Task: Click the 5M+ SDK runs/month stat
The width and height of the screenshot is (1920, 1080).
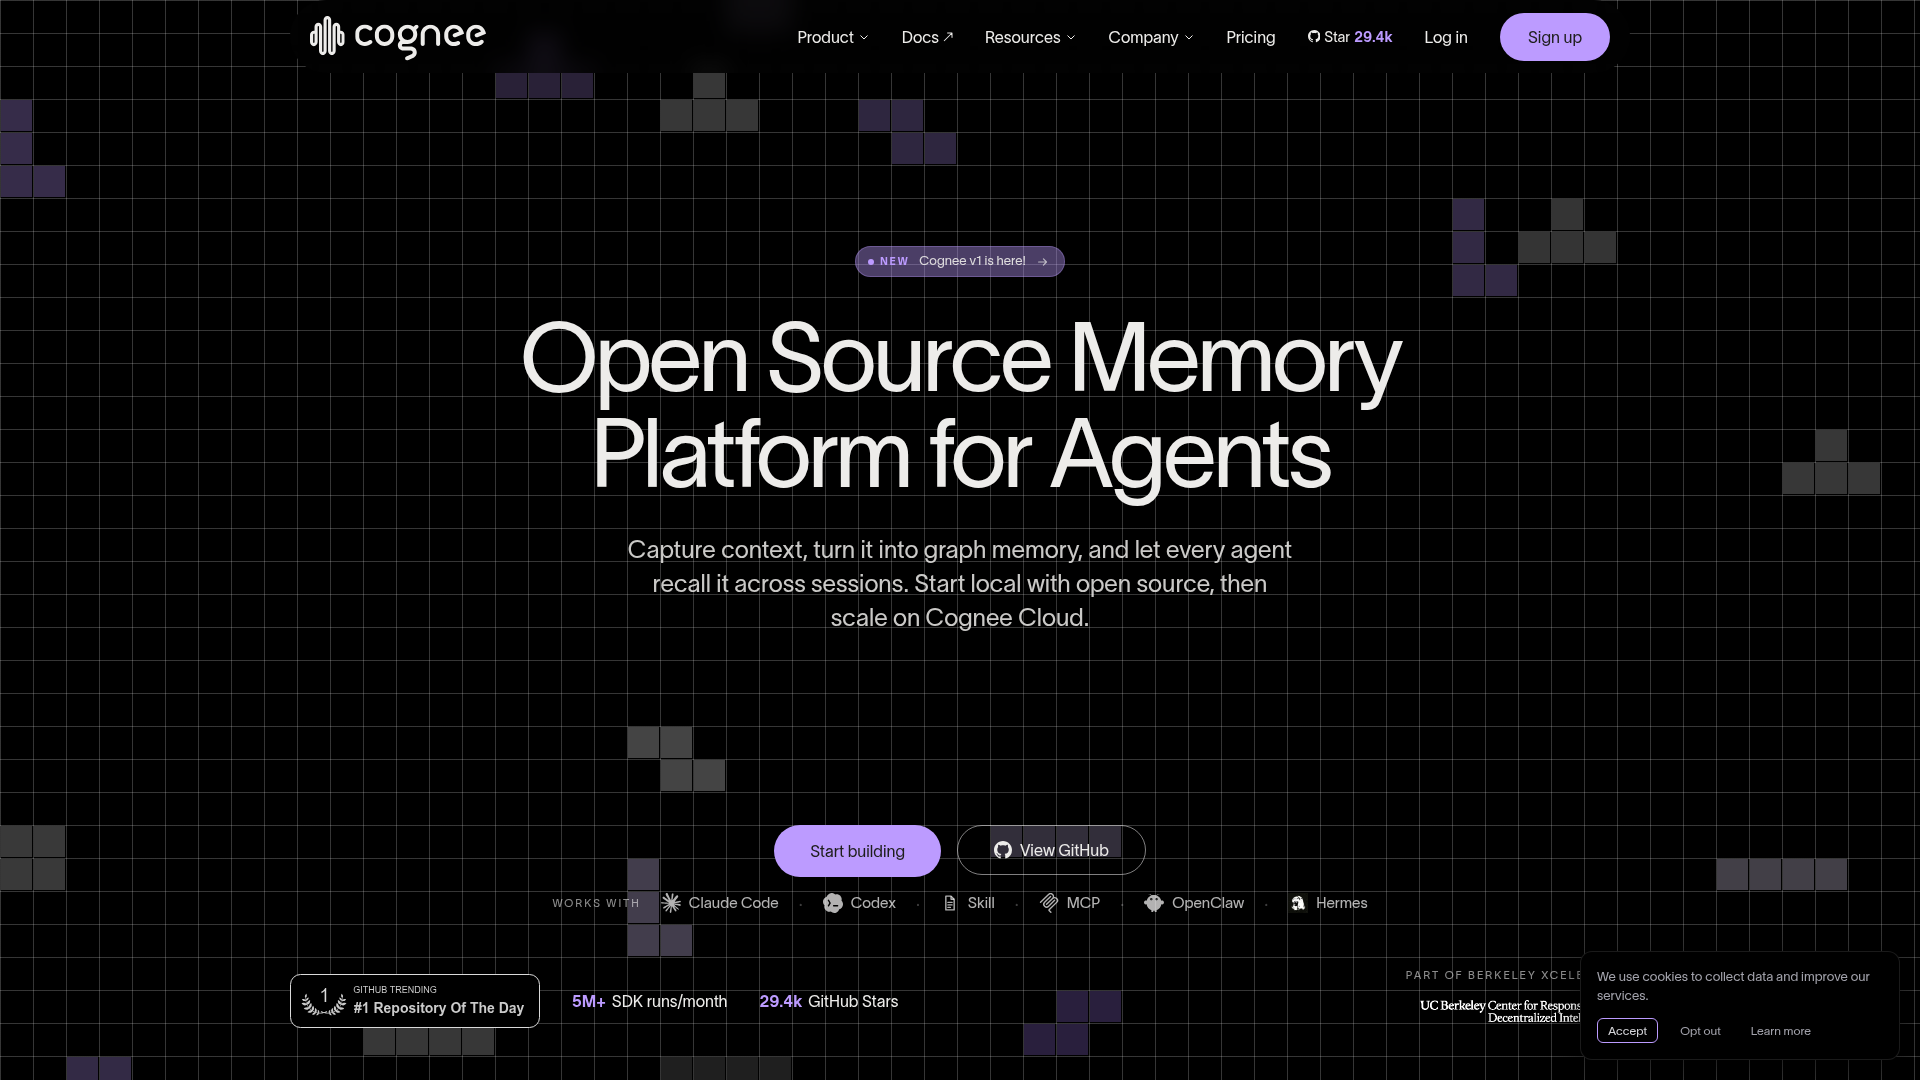Action: [x=649, y=1001]
